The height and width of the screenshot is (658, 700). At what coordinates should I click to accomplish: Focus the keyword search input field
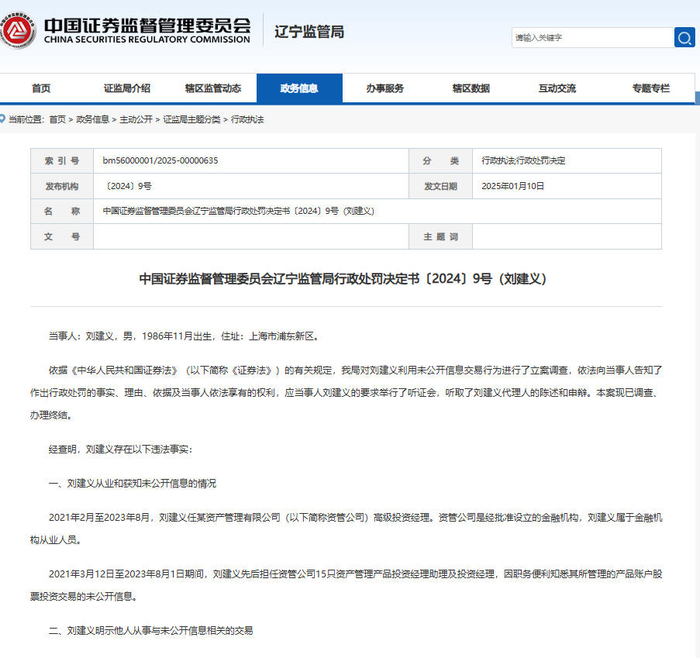592,37
